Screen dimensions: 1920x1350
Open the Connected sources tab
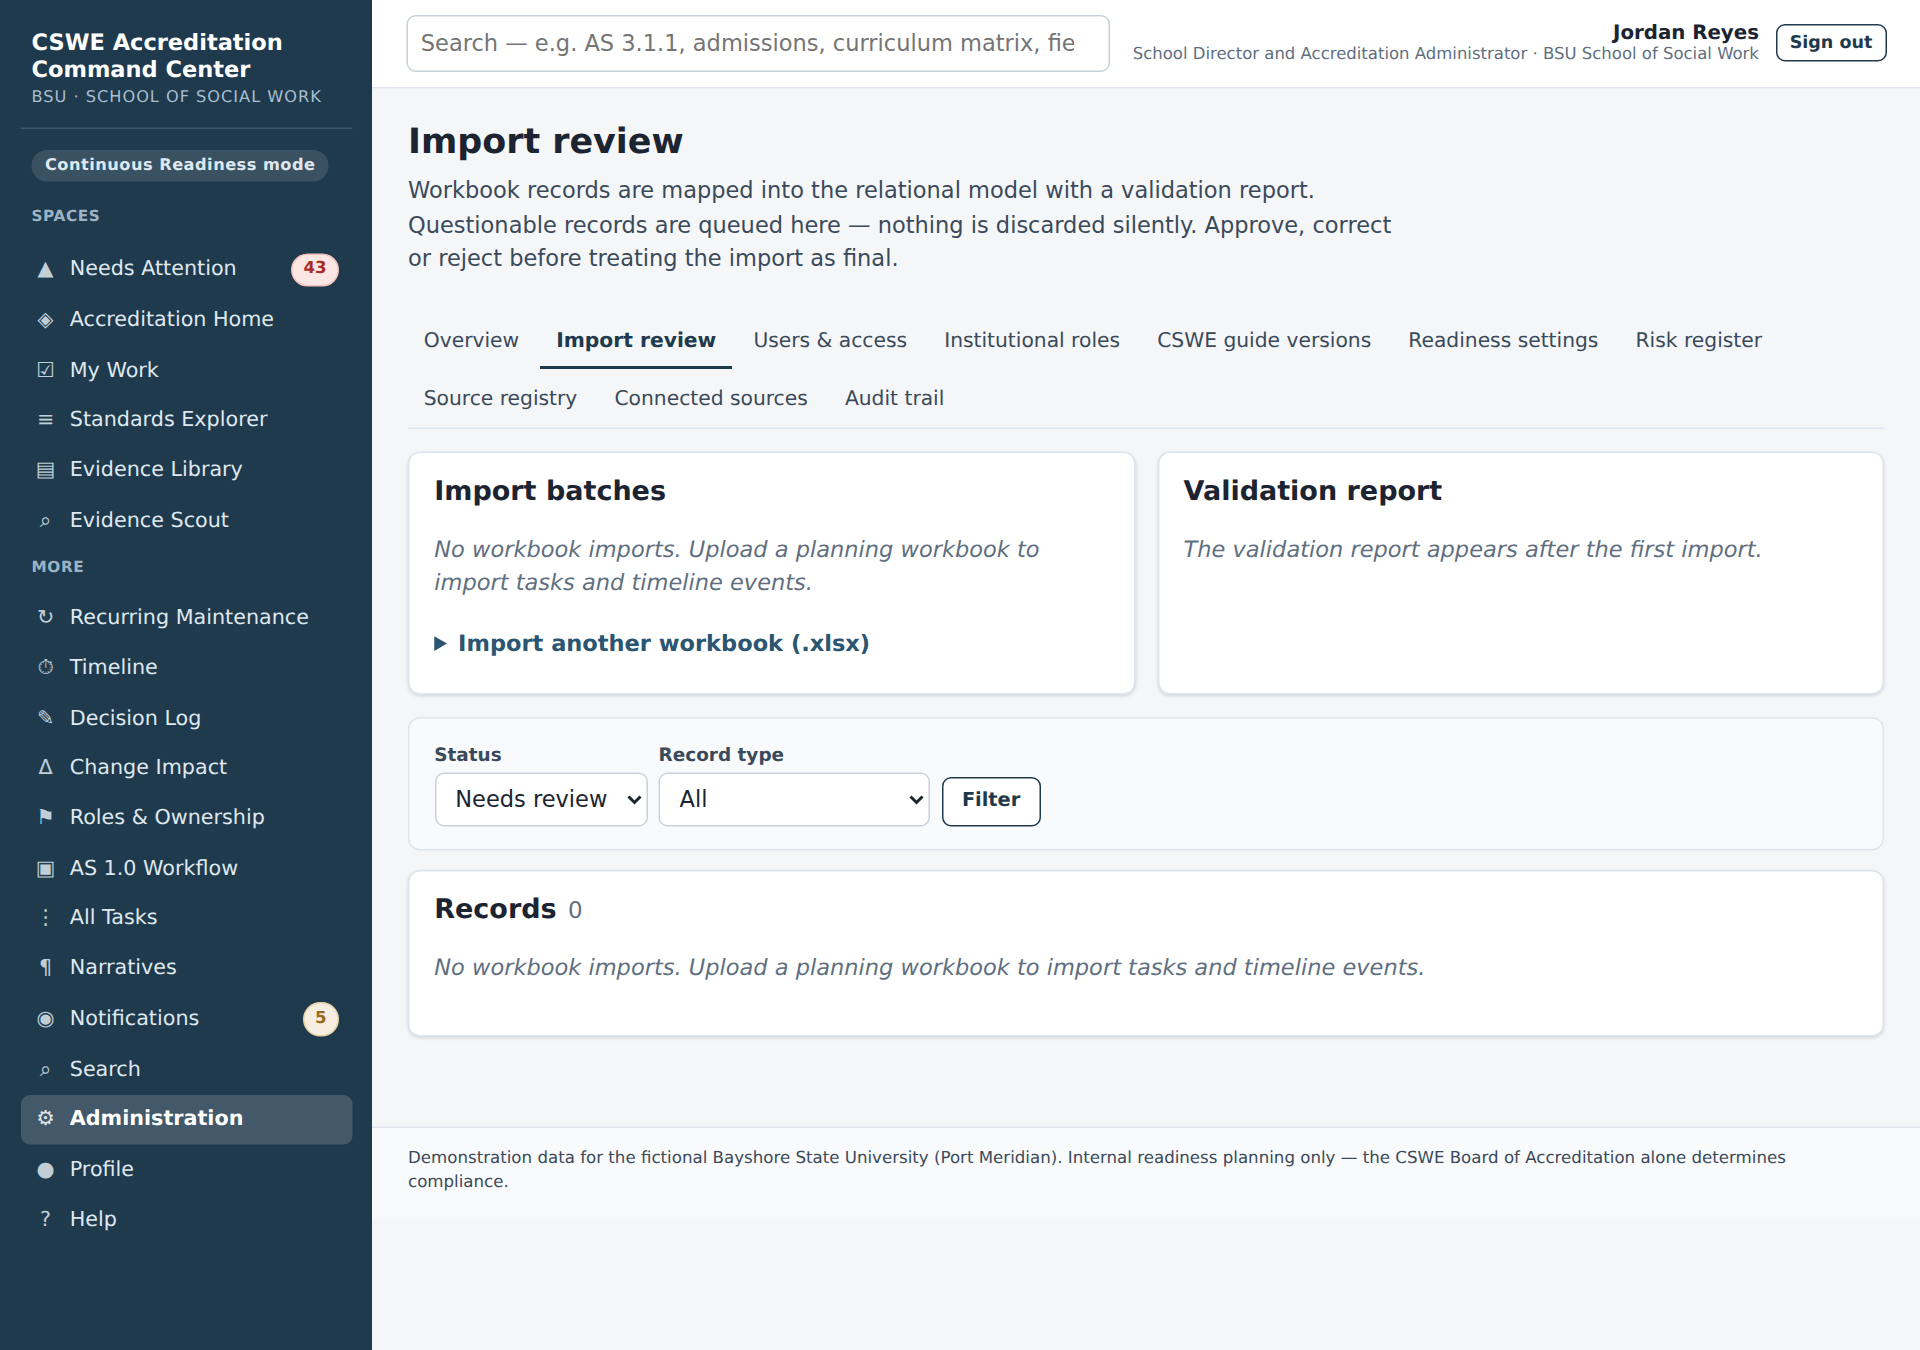711,399
